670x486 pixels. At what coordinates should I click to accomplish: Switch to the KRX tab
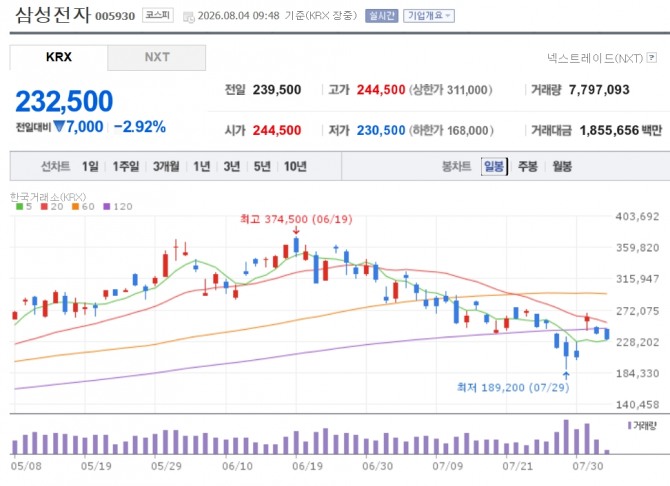(x=59, y=57)
